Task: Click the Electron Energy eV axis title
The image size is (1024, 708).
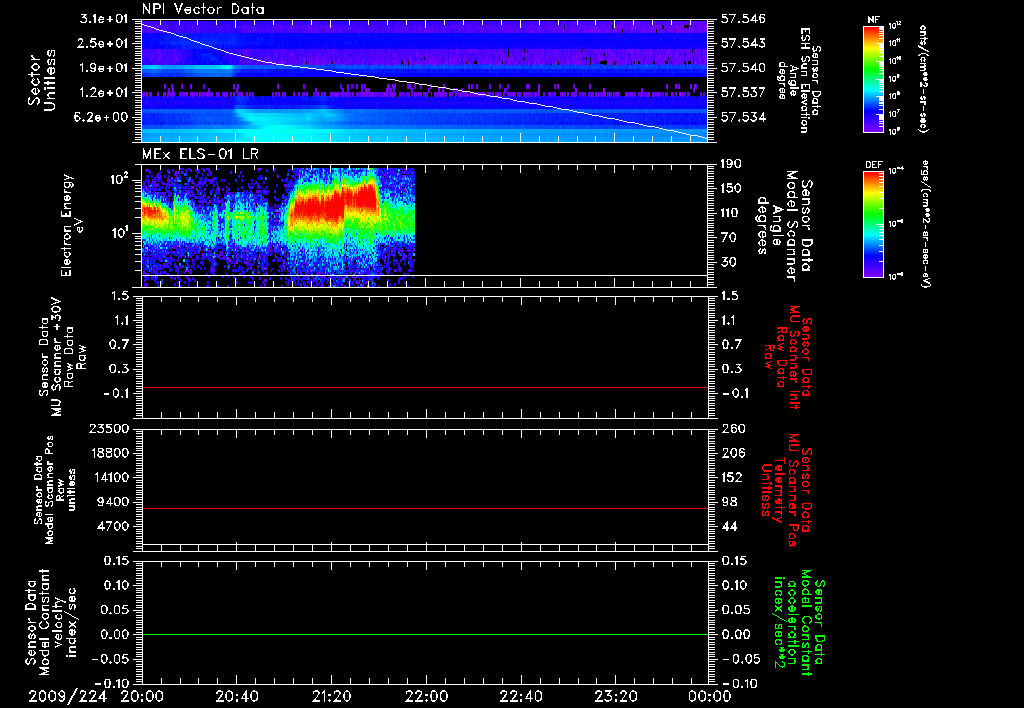Action: [72, 225]
